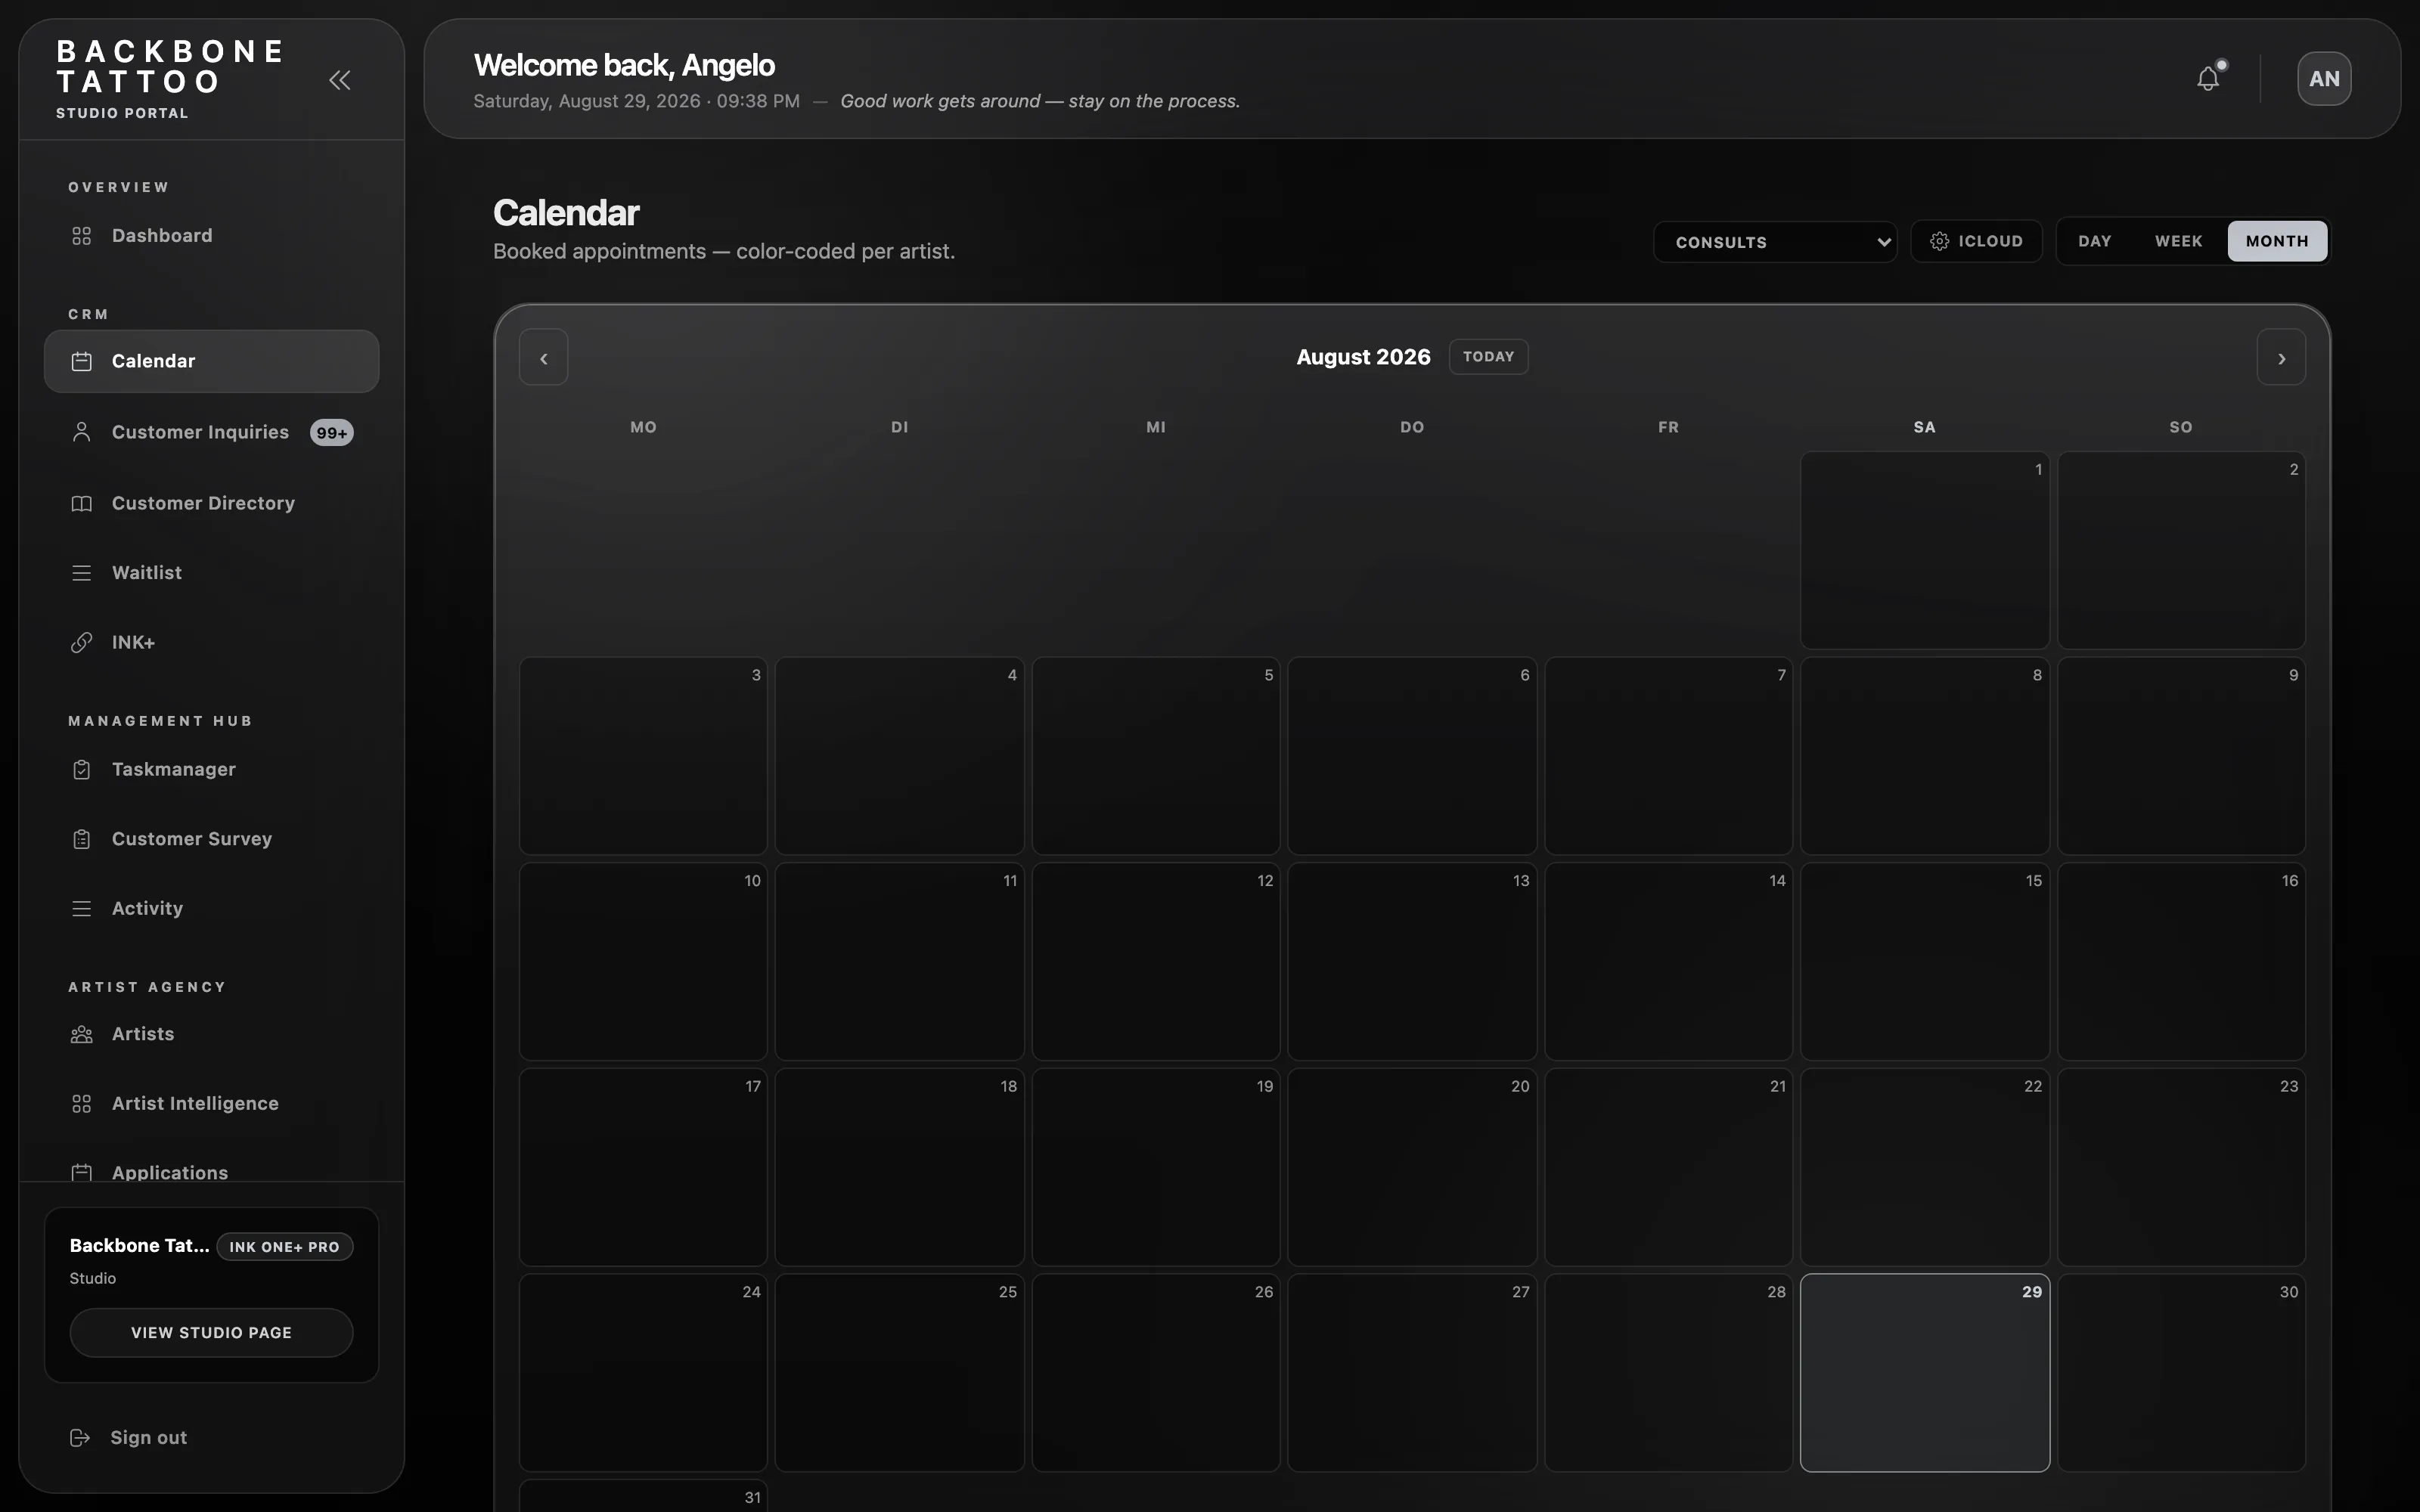Click the Waitlist list icon
The width and height of the screenshot is (2420, 1512).
pyautogui.click(x=82, y=573)
